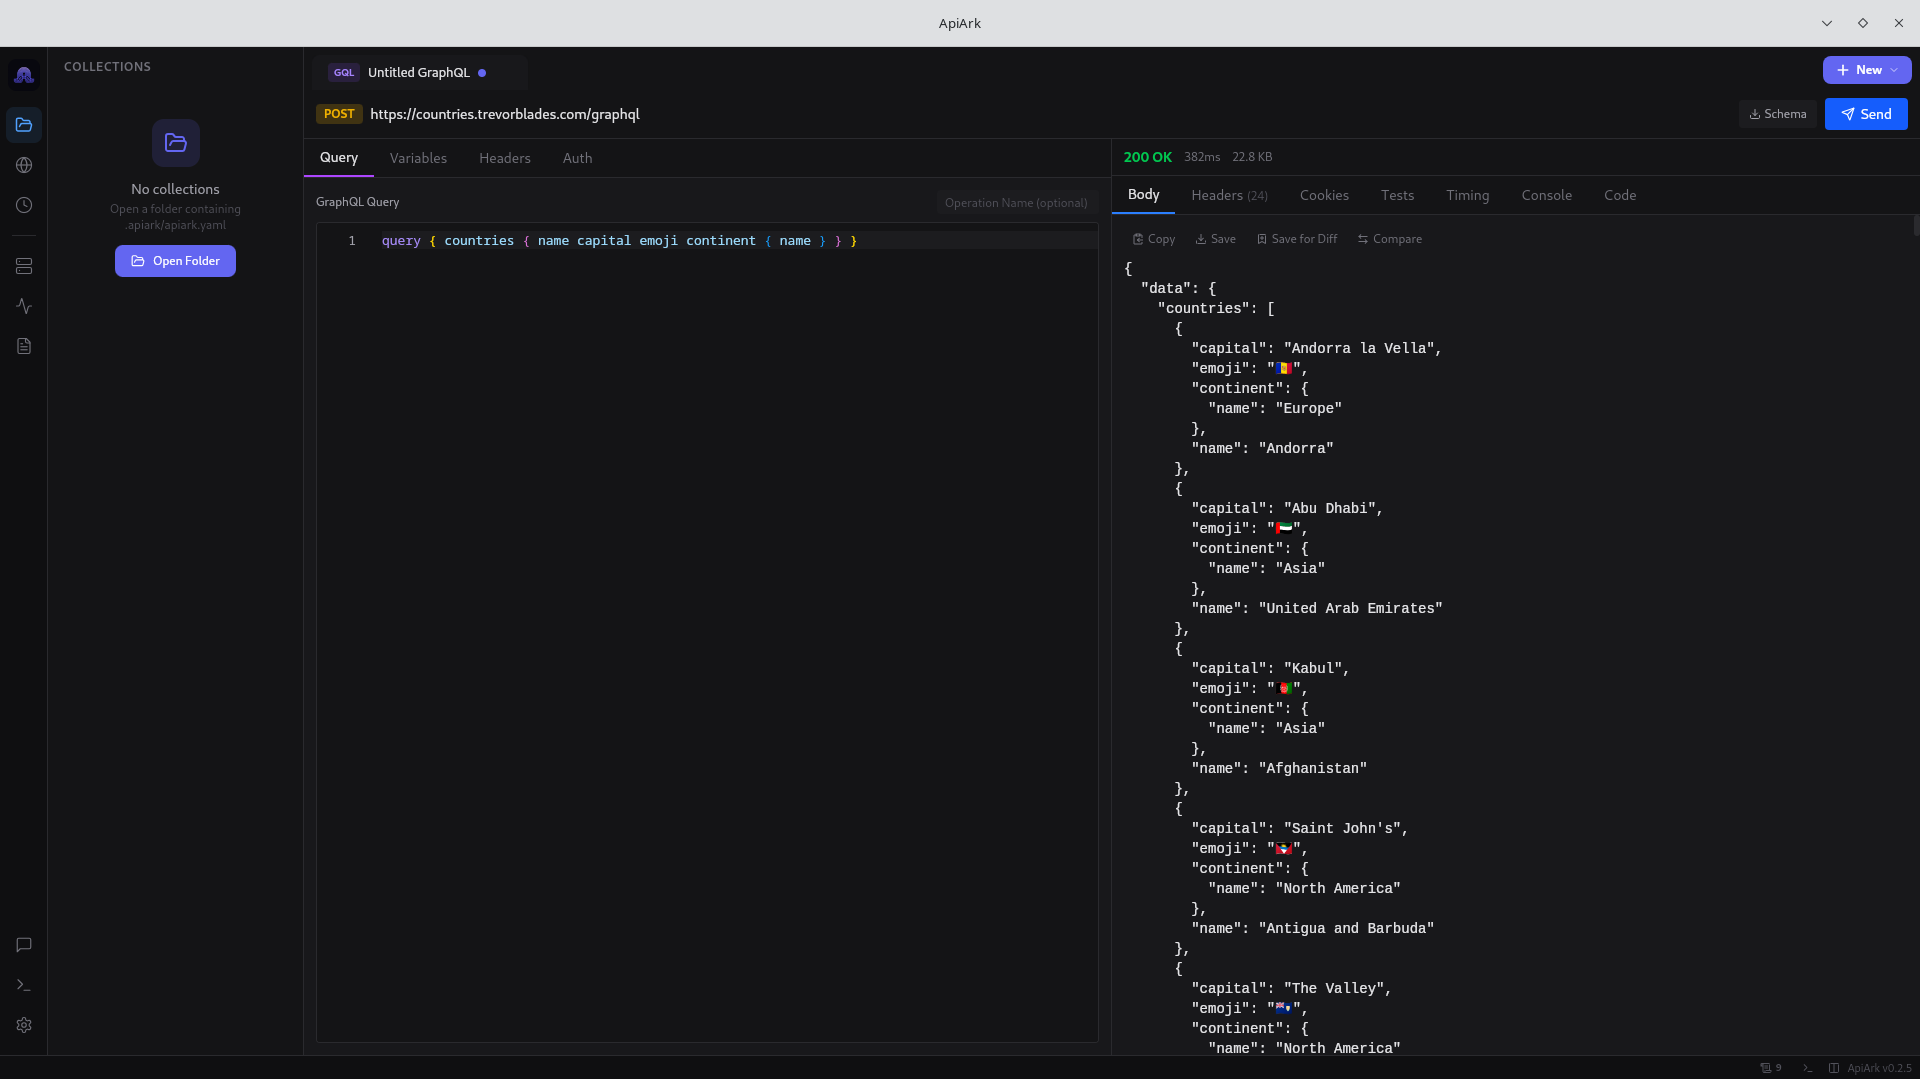Viewport: 1920px width, 1079px height.
Task: Click the 382ms response time
Action: point(1202,157)
